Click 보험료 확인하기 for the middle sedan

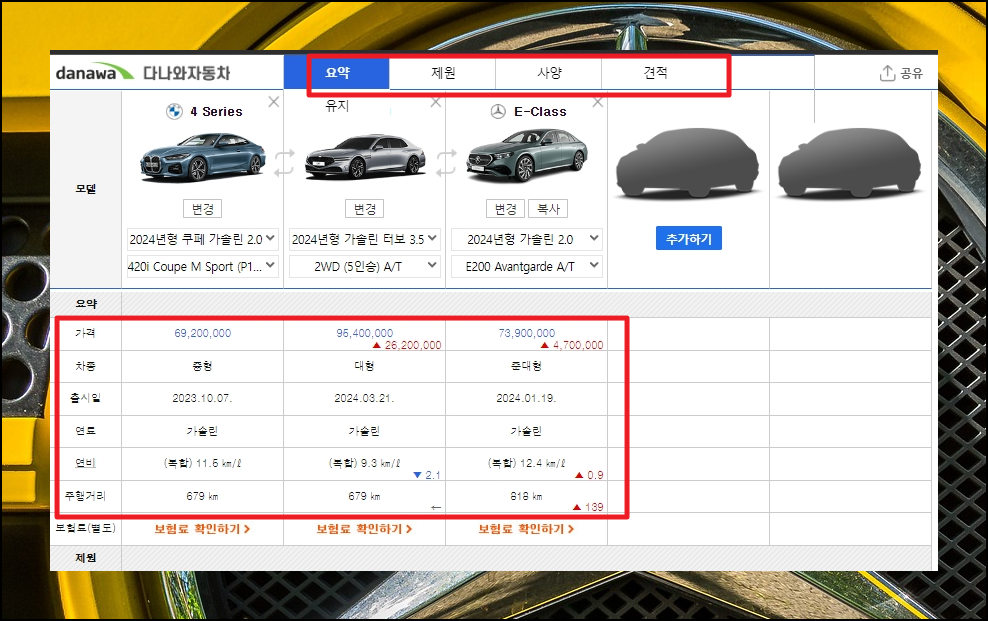click(x=364, y=529)
